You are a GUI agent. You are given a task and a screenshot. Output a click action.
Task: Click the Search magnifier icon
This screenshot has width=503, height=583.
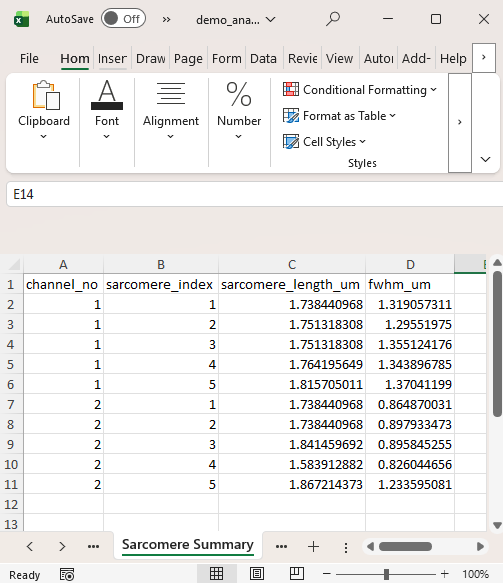click(x=333, y=19)
